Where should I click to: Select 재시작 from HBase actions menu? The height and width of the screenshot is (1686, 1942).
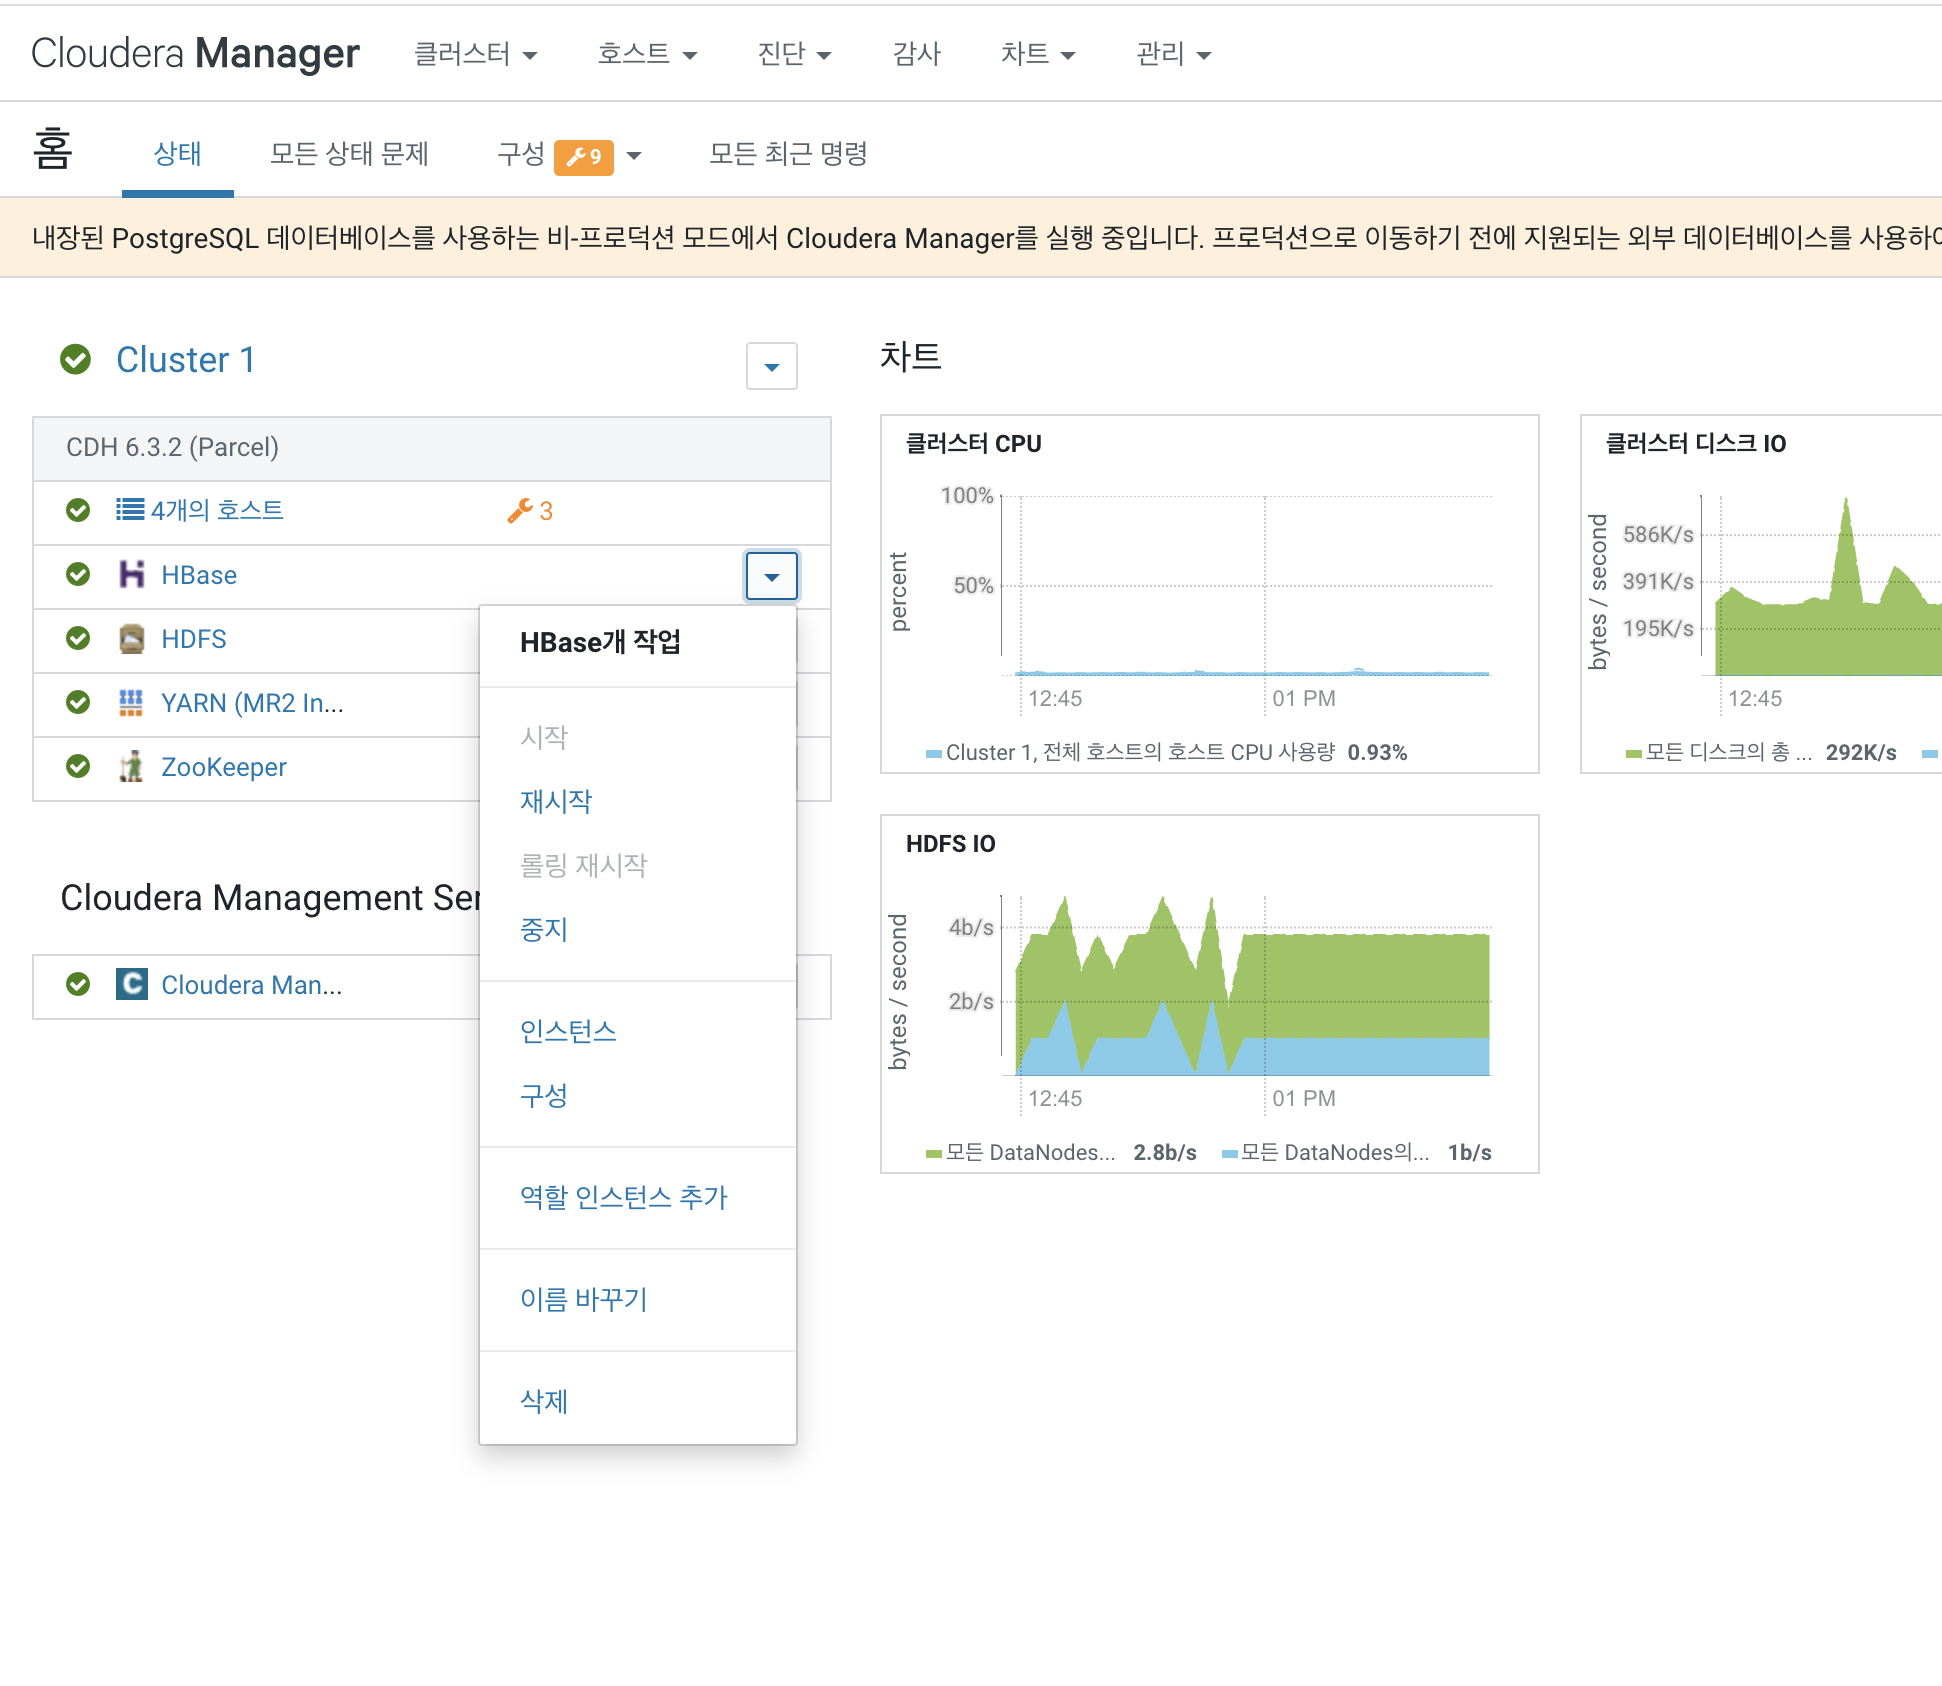556,801
